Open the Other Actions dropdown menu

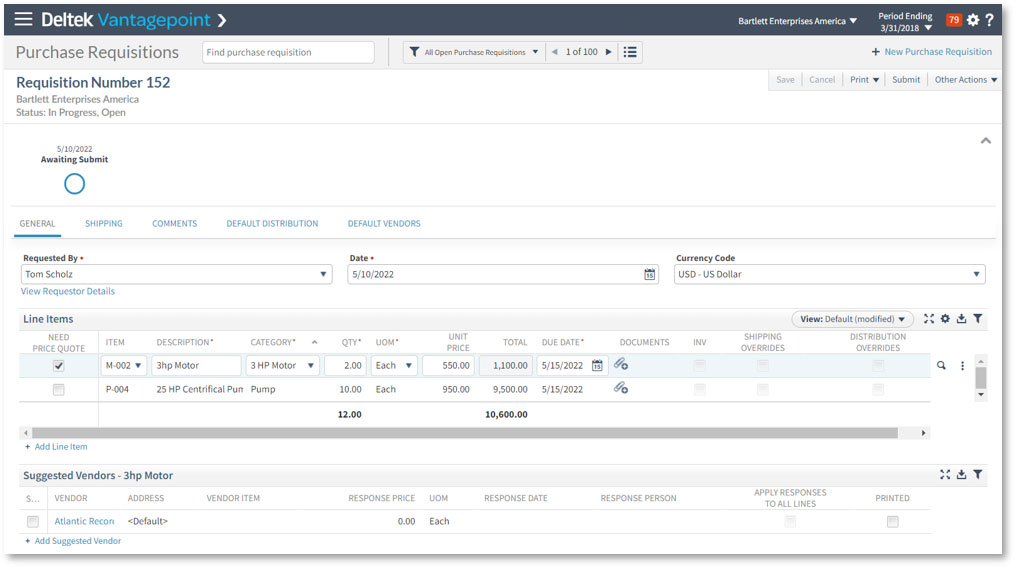coord(965,80)
